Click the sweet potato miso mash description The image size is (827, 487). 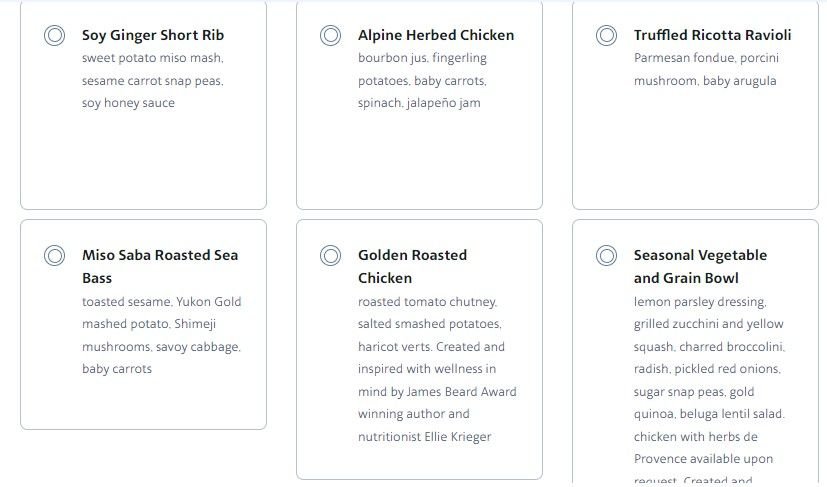click(x=152, y=80)
